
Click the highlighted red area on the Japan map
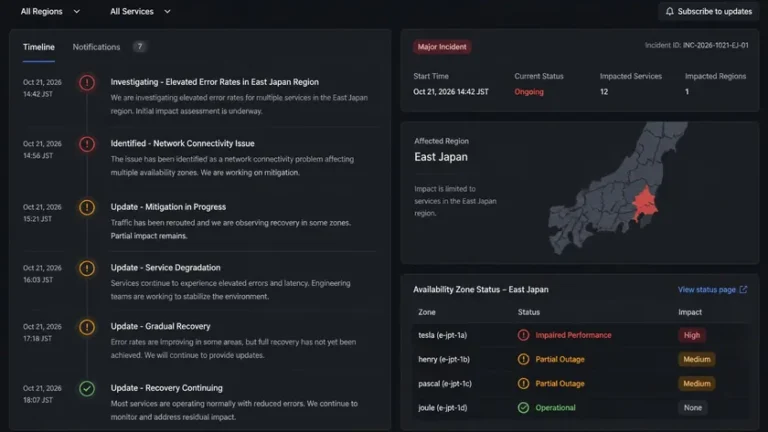[x=646, y=204]
